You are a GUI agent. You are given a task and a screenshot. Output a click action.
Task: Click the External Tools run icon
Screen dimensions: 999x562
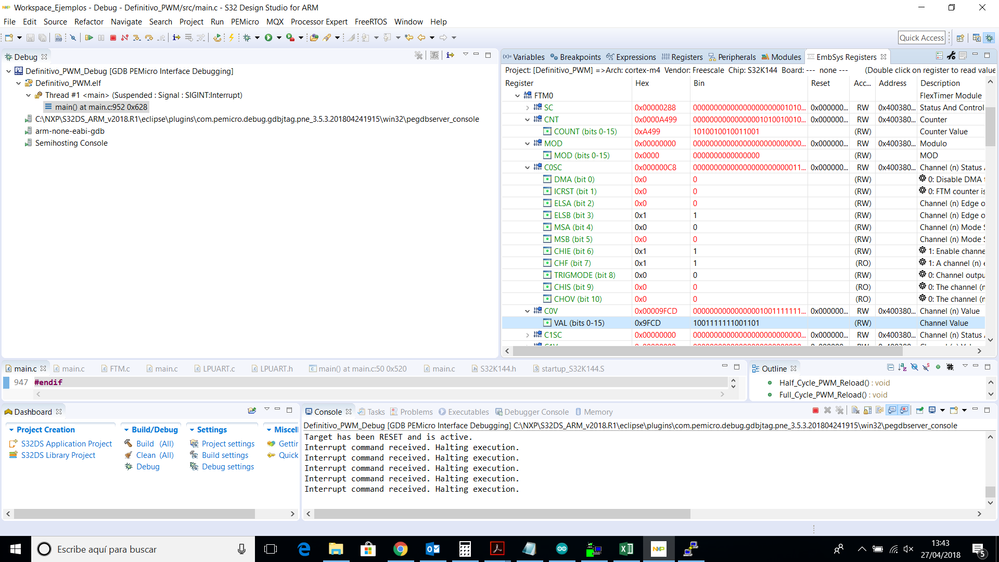(290, 38)
